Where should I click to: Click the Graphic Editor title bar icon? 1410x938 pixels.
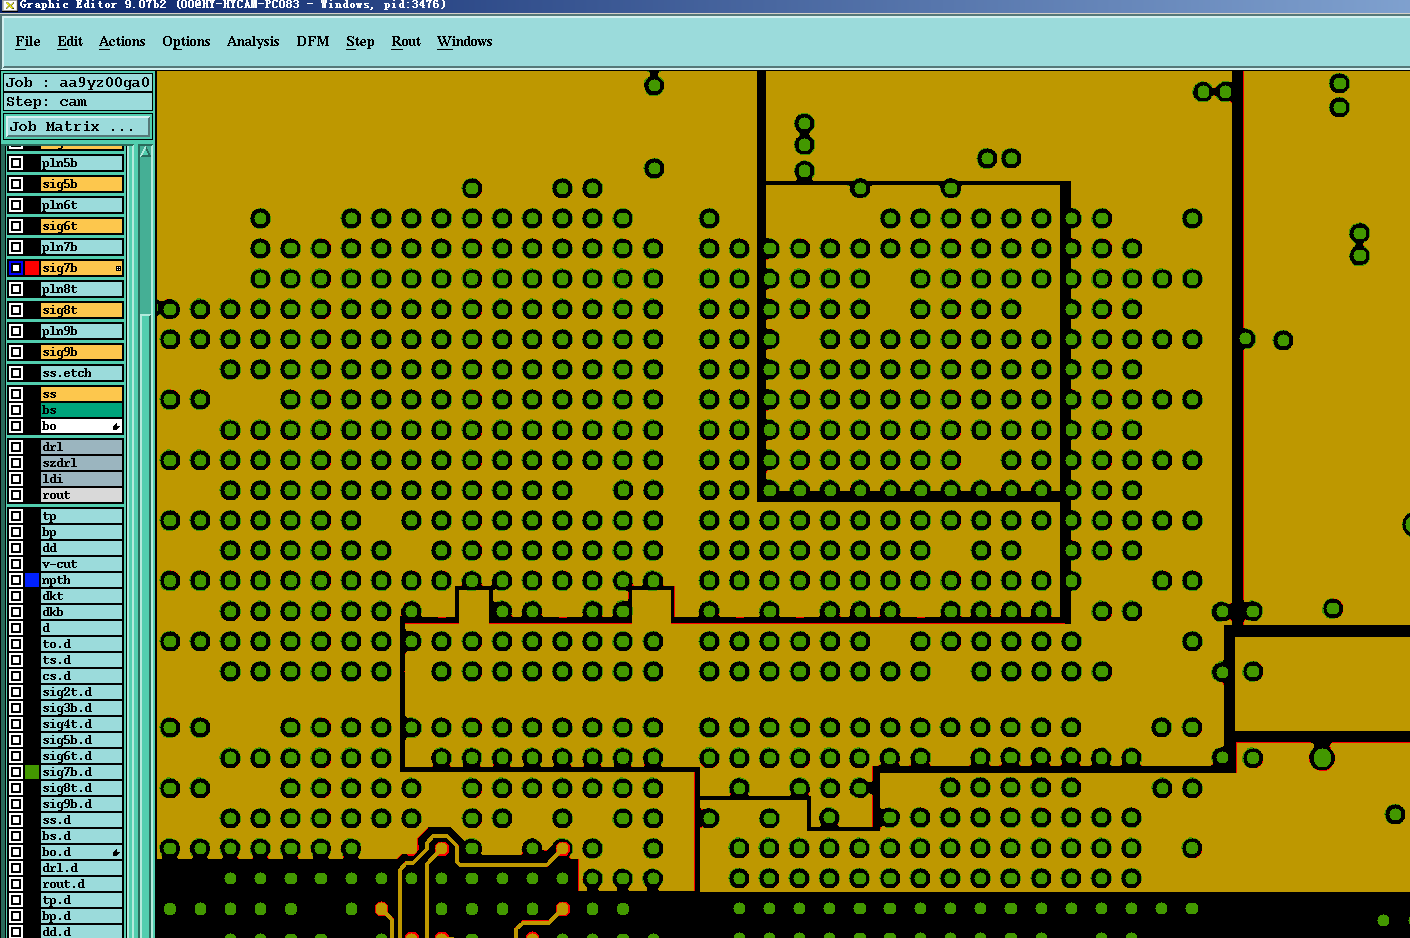click(9, 5)
